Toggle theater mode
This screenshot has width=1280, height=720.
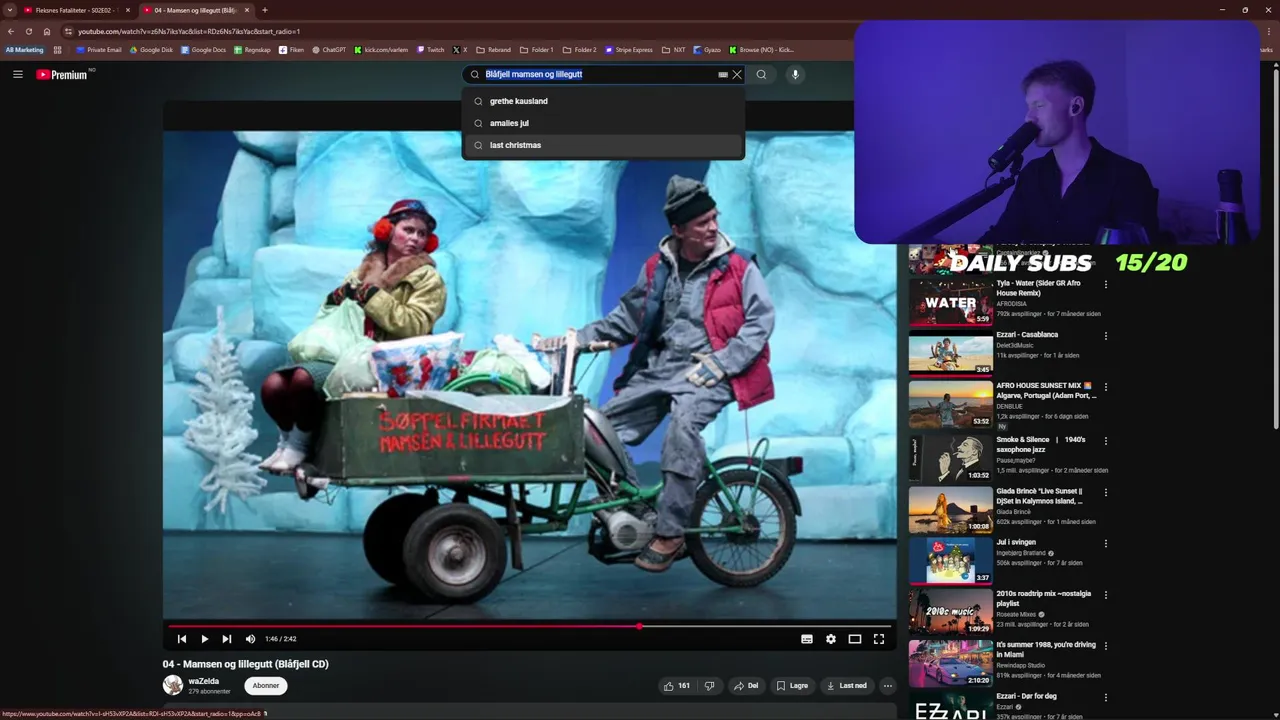pos(855,639)
